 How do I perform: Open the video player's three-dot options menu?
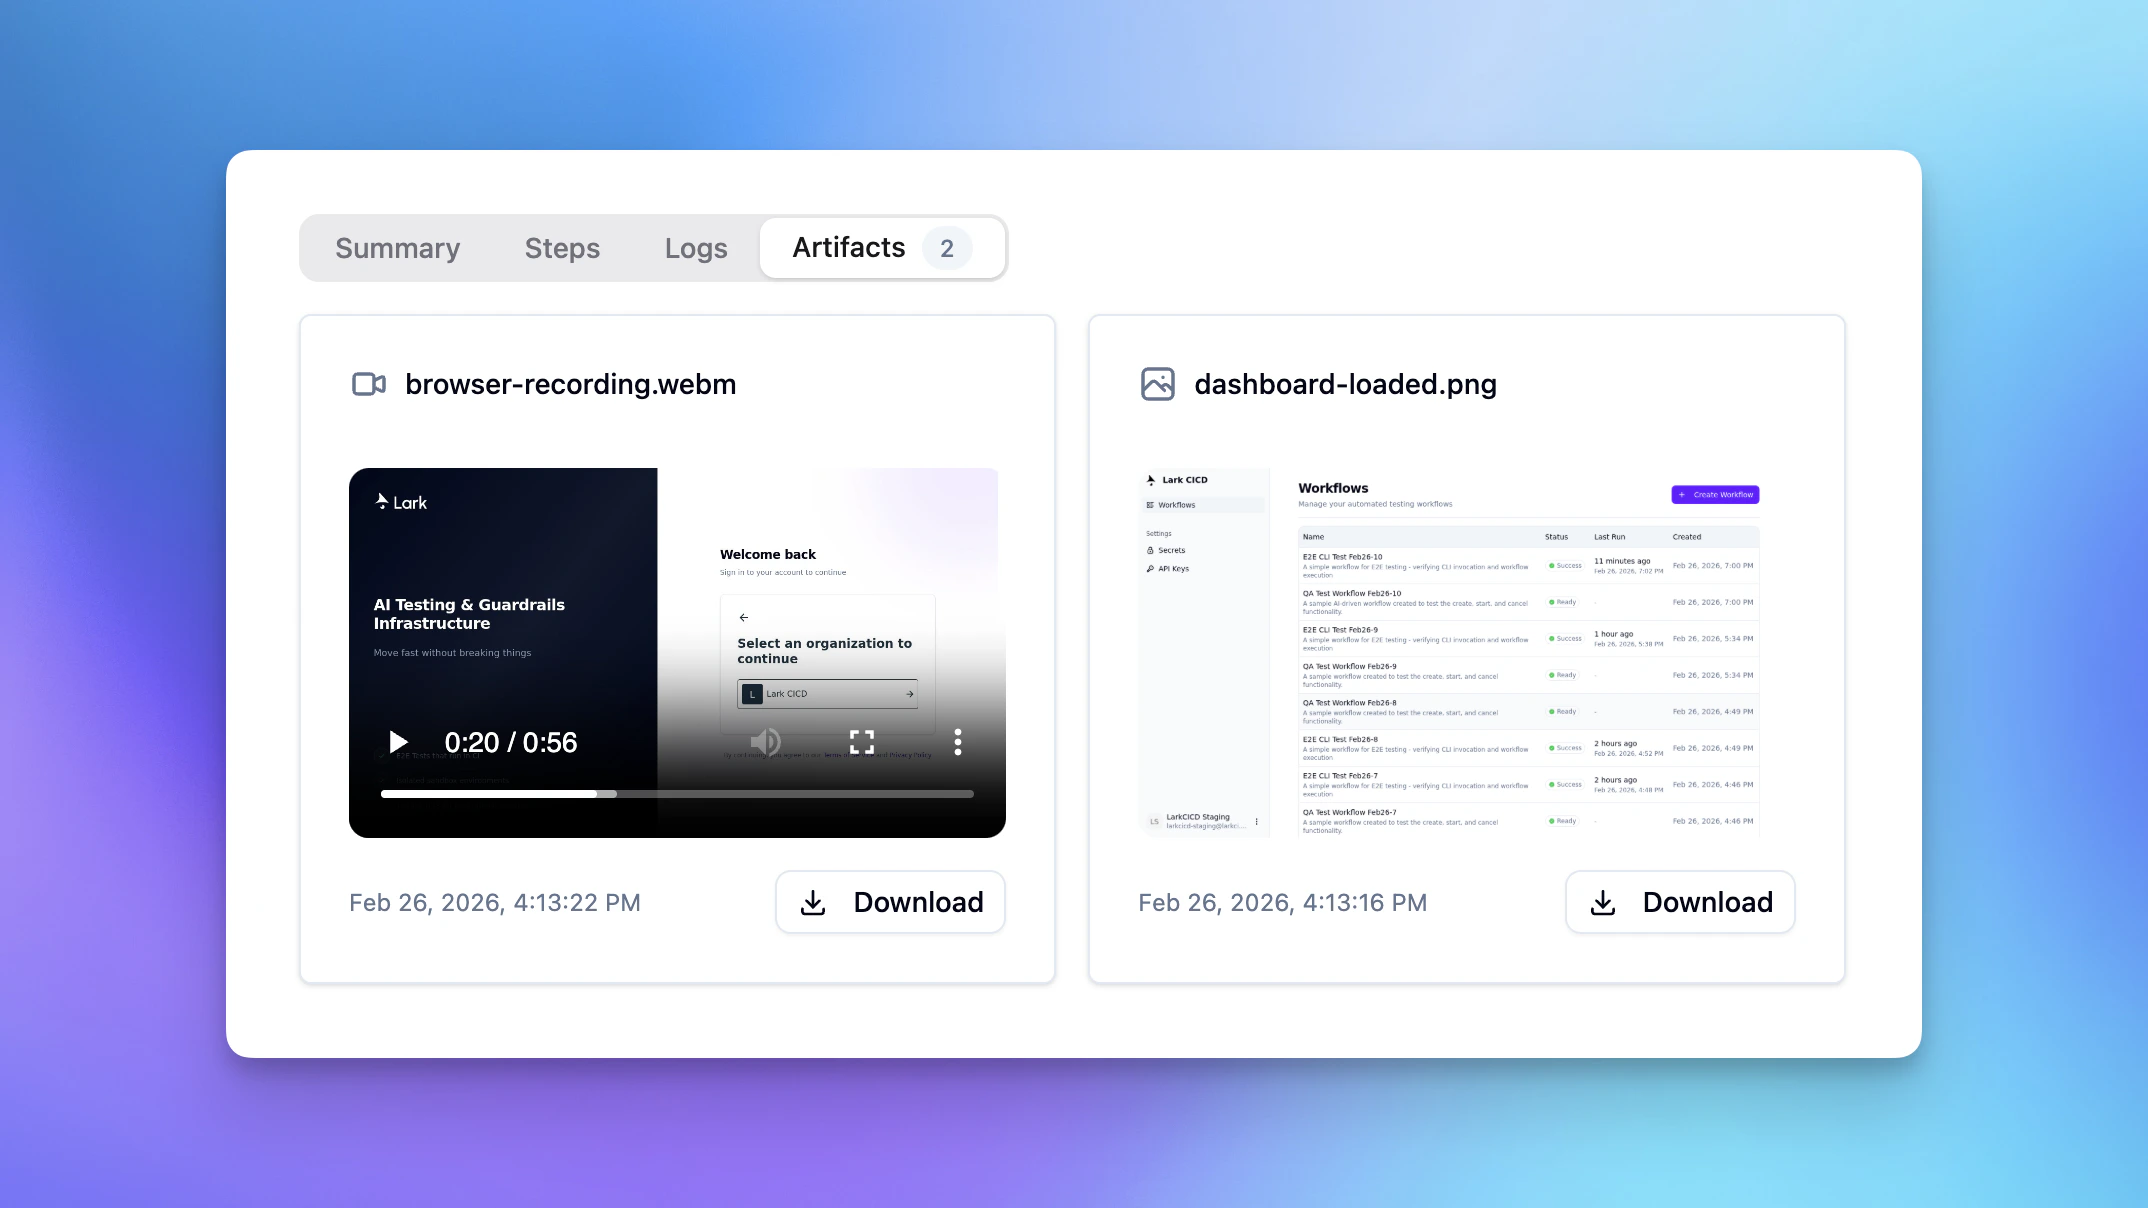[x=957, y=742]
